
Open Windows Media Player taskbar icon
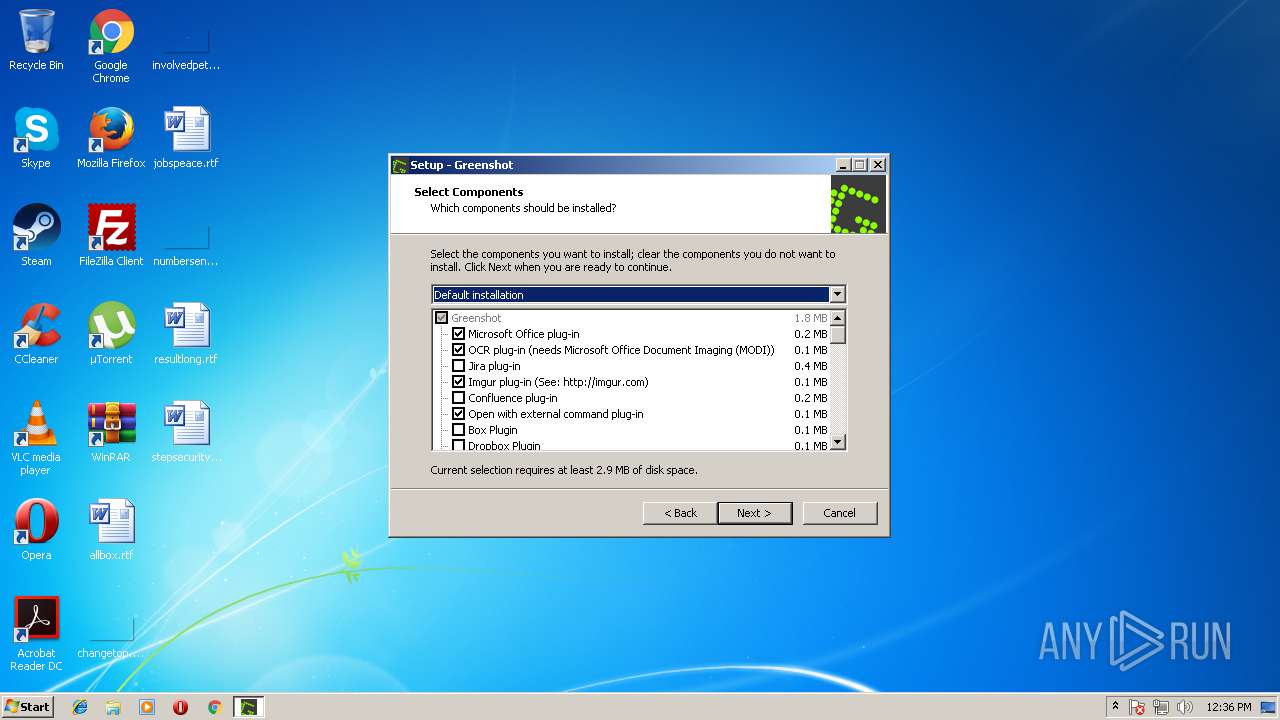tap(147, 707)
